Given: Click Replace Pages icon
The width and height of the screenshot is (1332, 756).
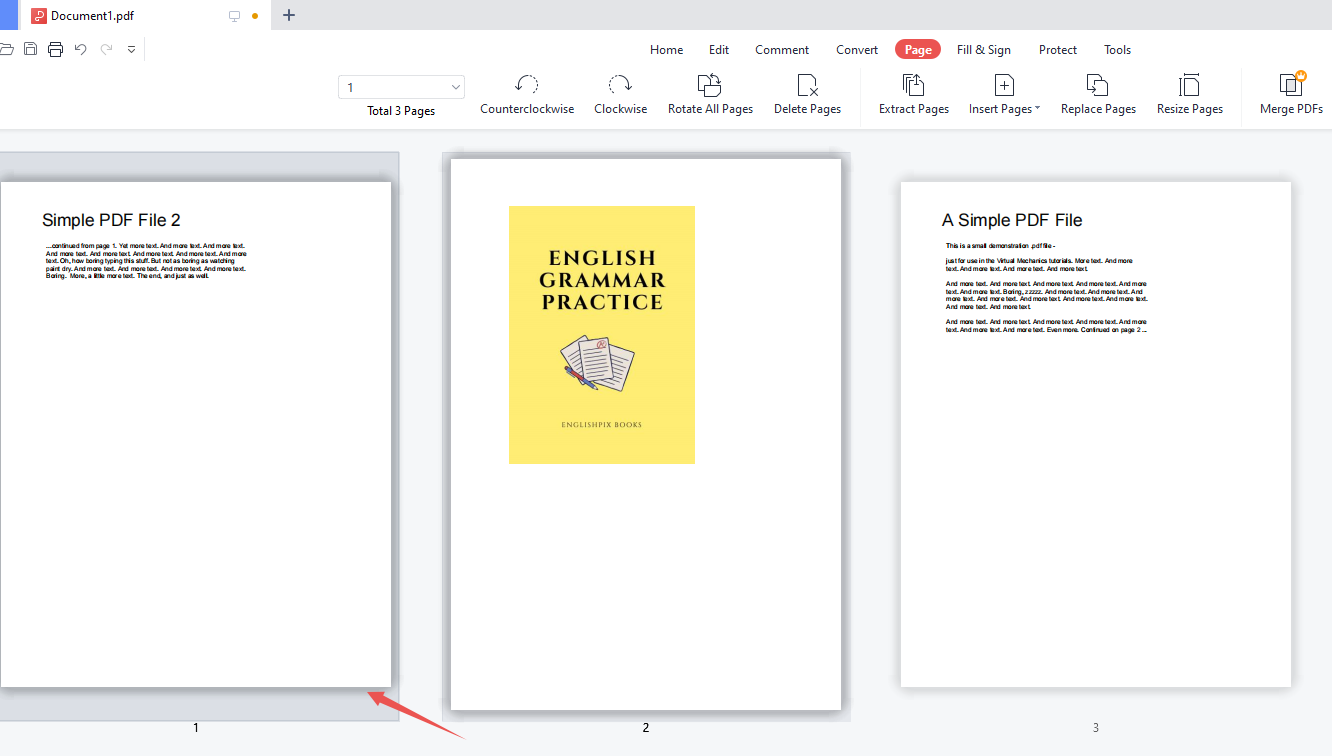Looking at the screenshot, I should pyautogui.click(x=1098, y=86).
